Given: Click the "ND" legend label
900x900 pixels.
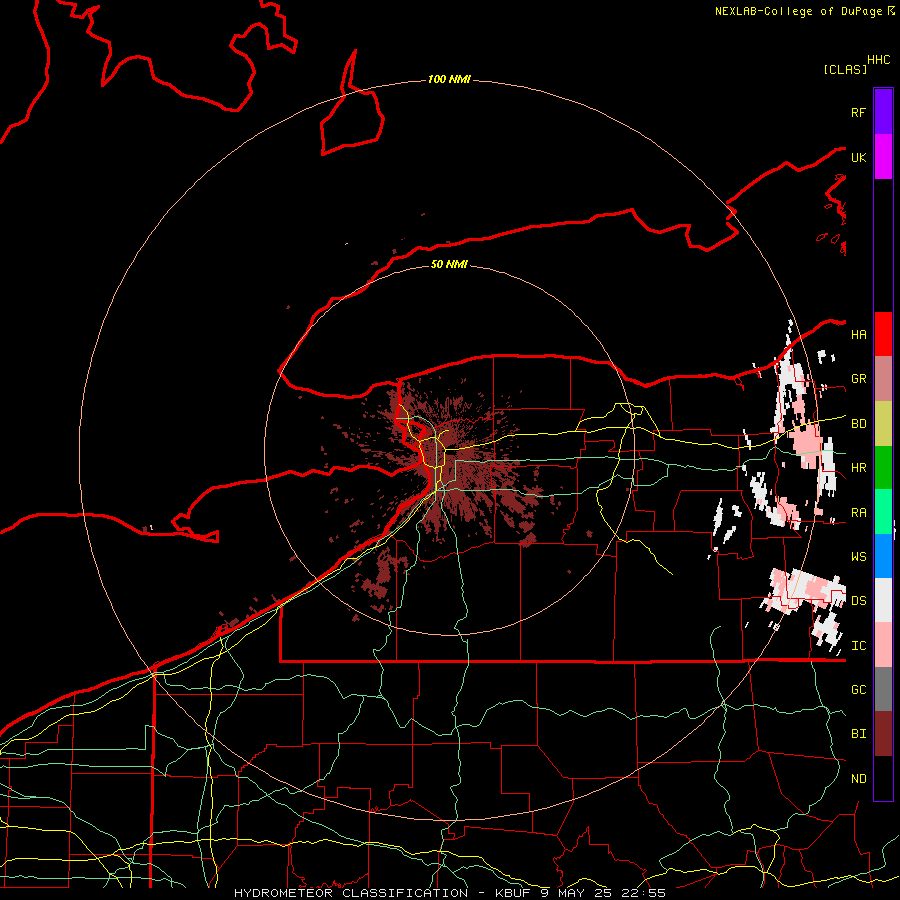Looking at the screenshot, I should tap(858, 779).
